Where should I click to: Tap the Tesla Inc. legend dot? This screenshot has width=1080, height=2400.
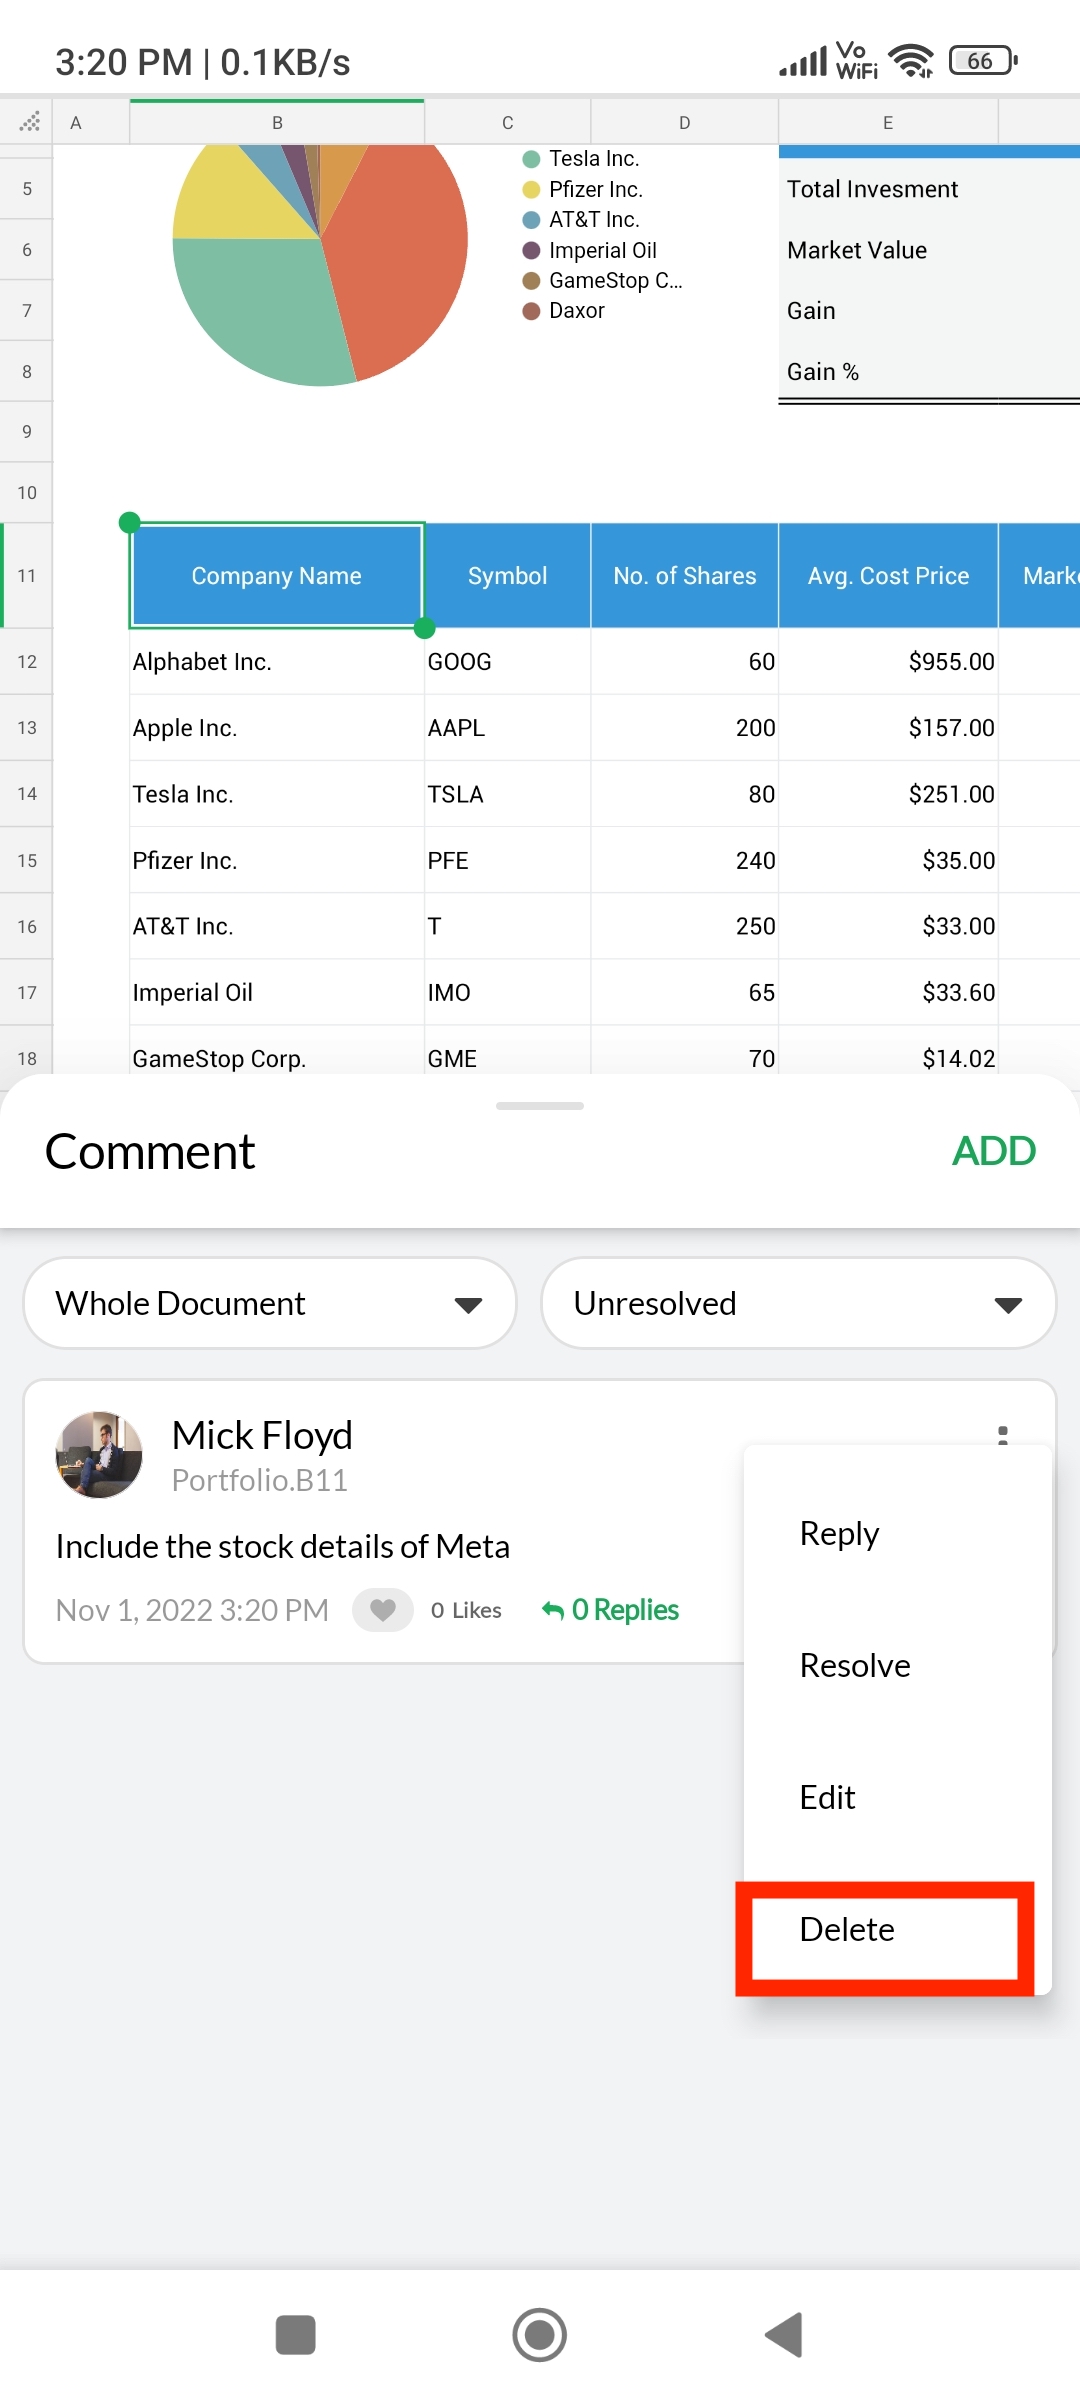[x=532, y=159]
